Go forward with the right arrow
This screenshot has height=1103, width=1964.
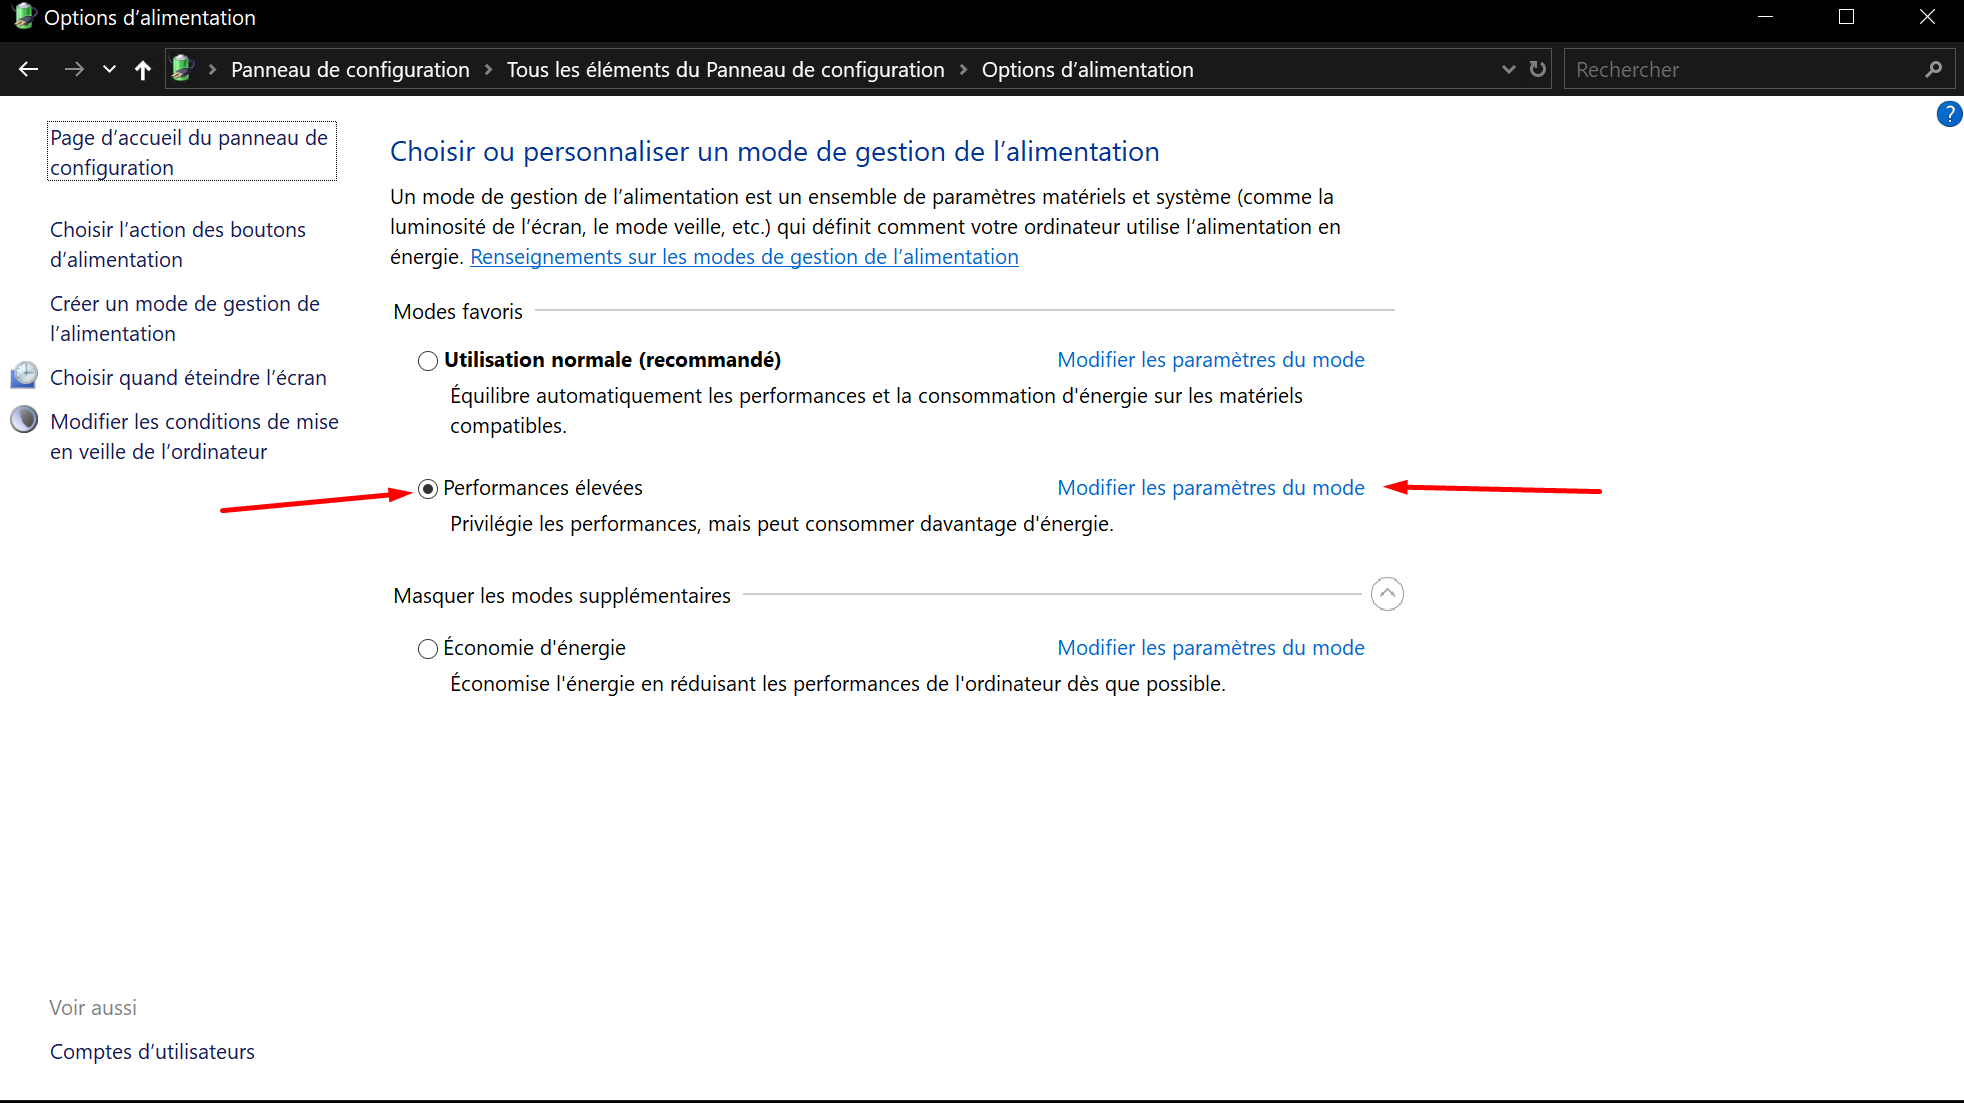pos(74,69)
